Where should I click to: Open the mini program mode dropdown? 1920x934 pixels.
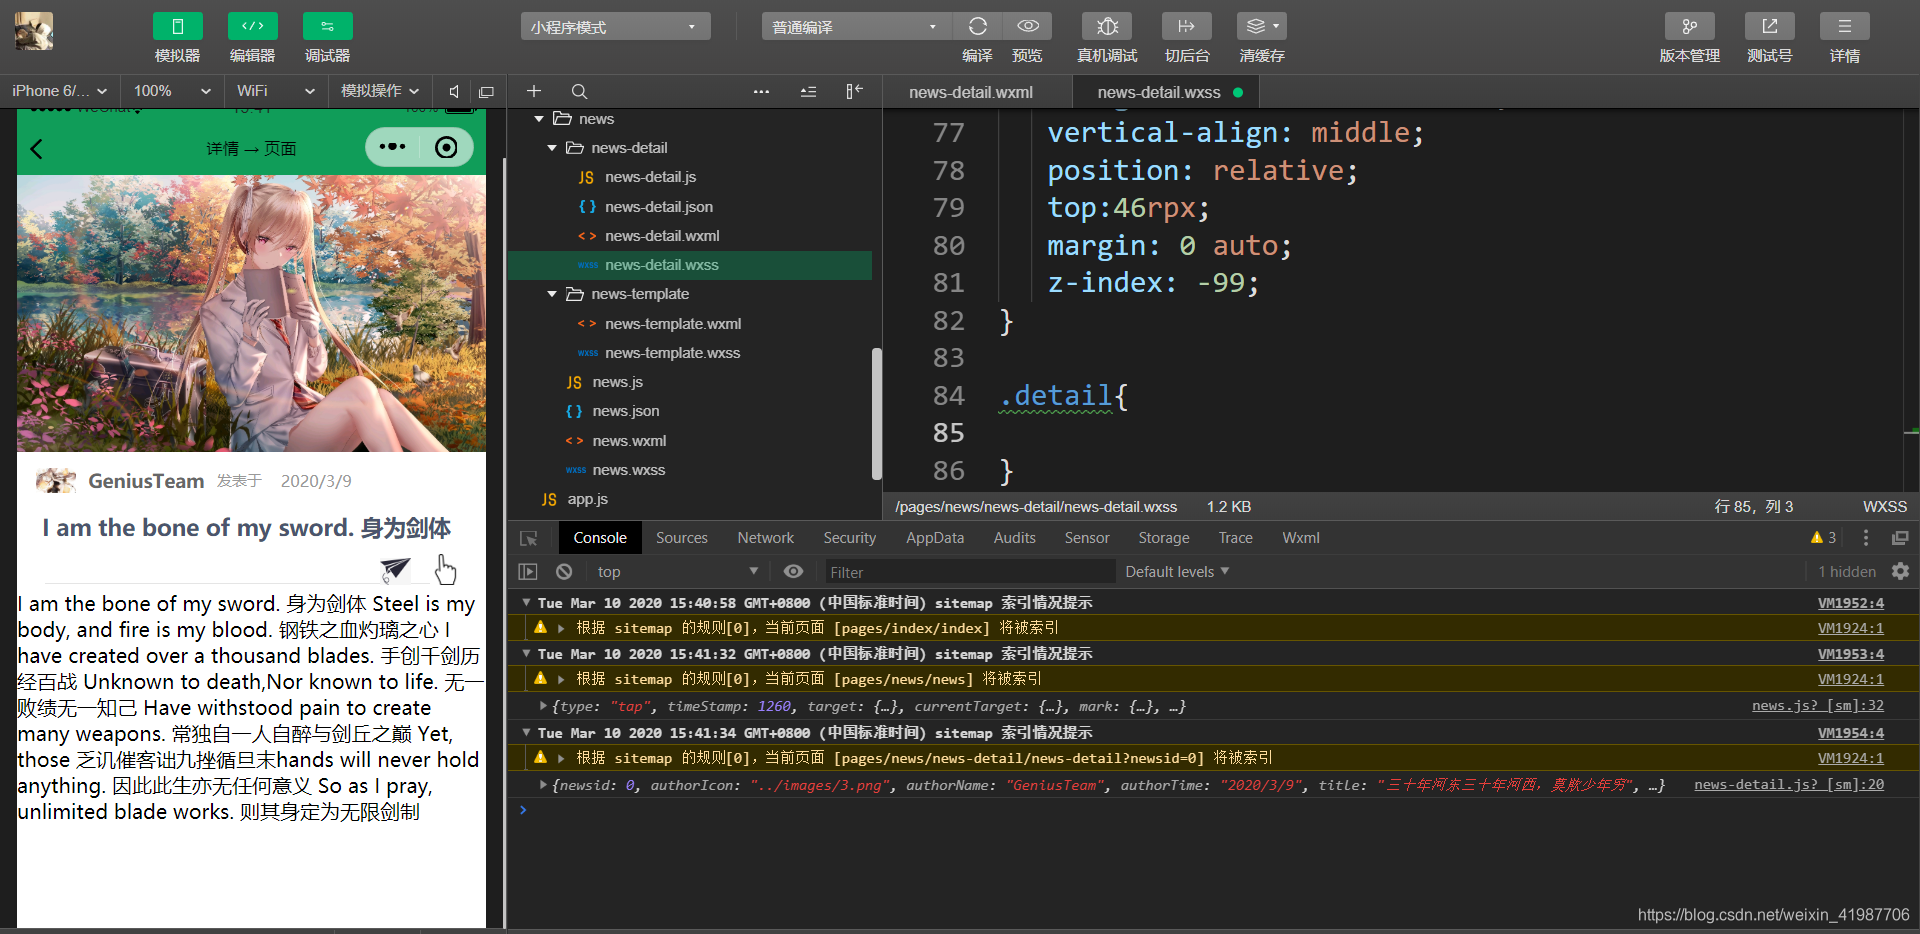pyautogui.click(x=615, y=27)
